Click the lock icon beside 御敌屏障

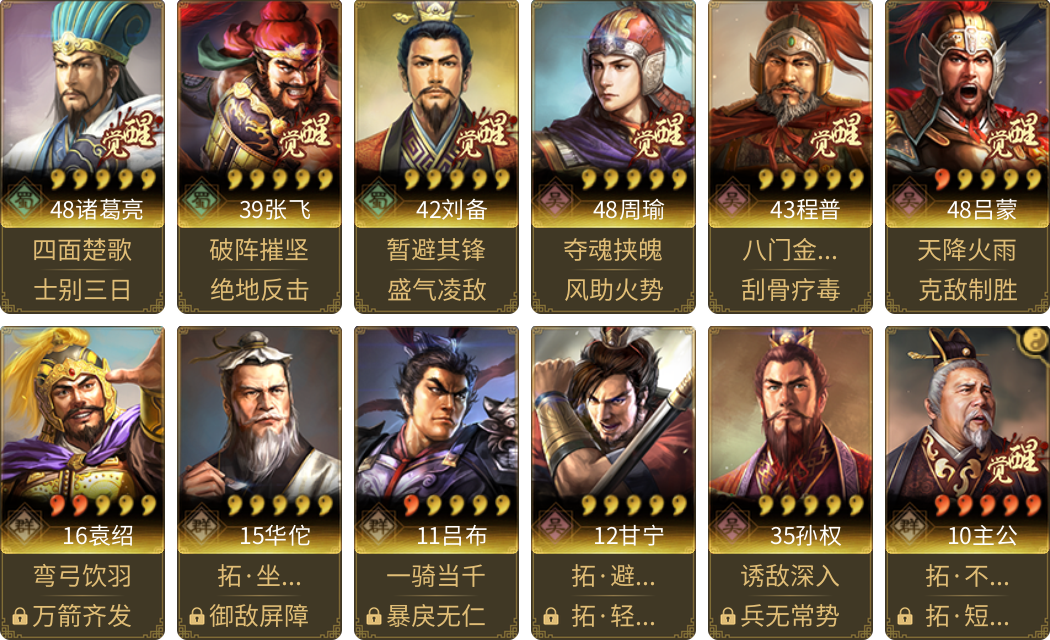197,616
